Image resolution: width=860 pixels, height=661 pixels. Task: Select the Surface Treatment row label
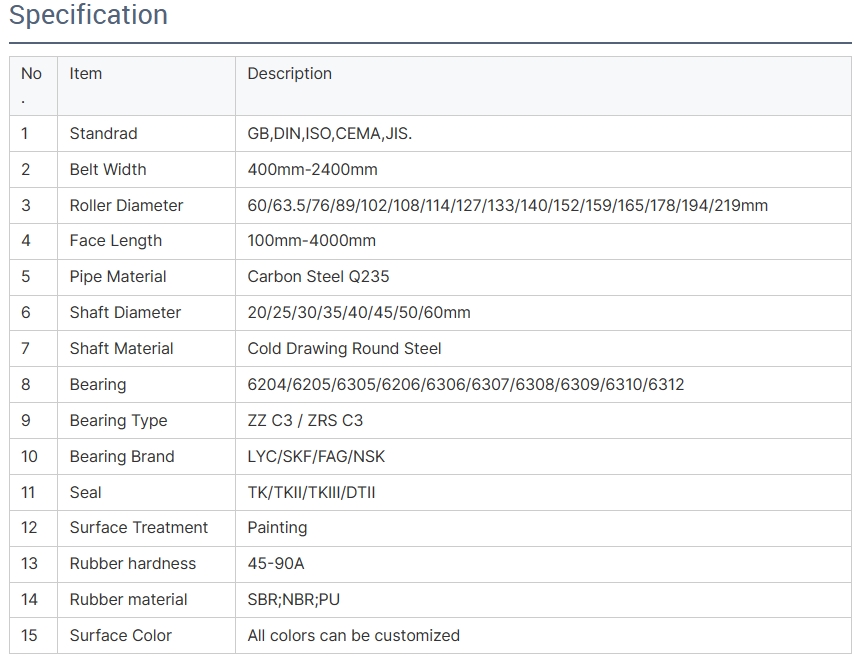click(x=138, y=528)
